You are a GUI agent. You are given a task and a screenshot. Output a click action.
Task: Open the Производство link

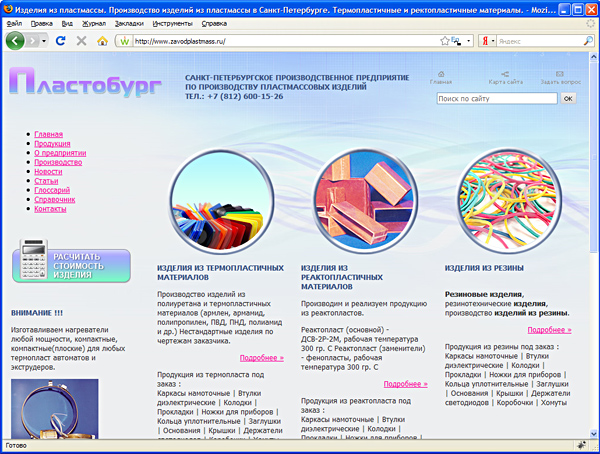[x=58, y=162]
